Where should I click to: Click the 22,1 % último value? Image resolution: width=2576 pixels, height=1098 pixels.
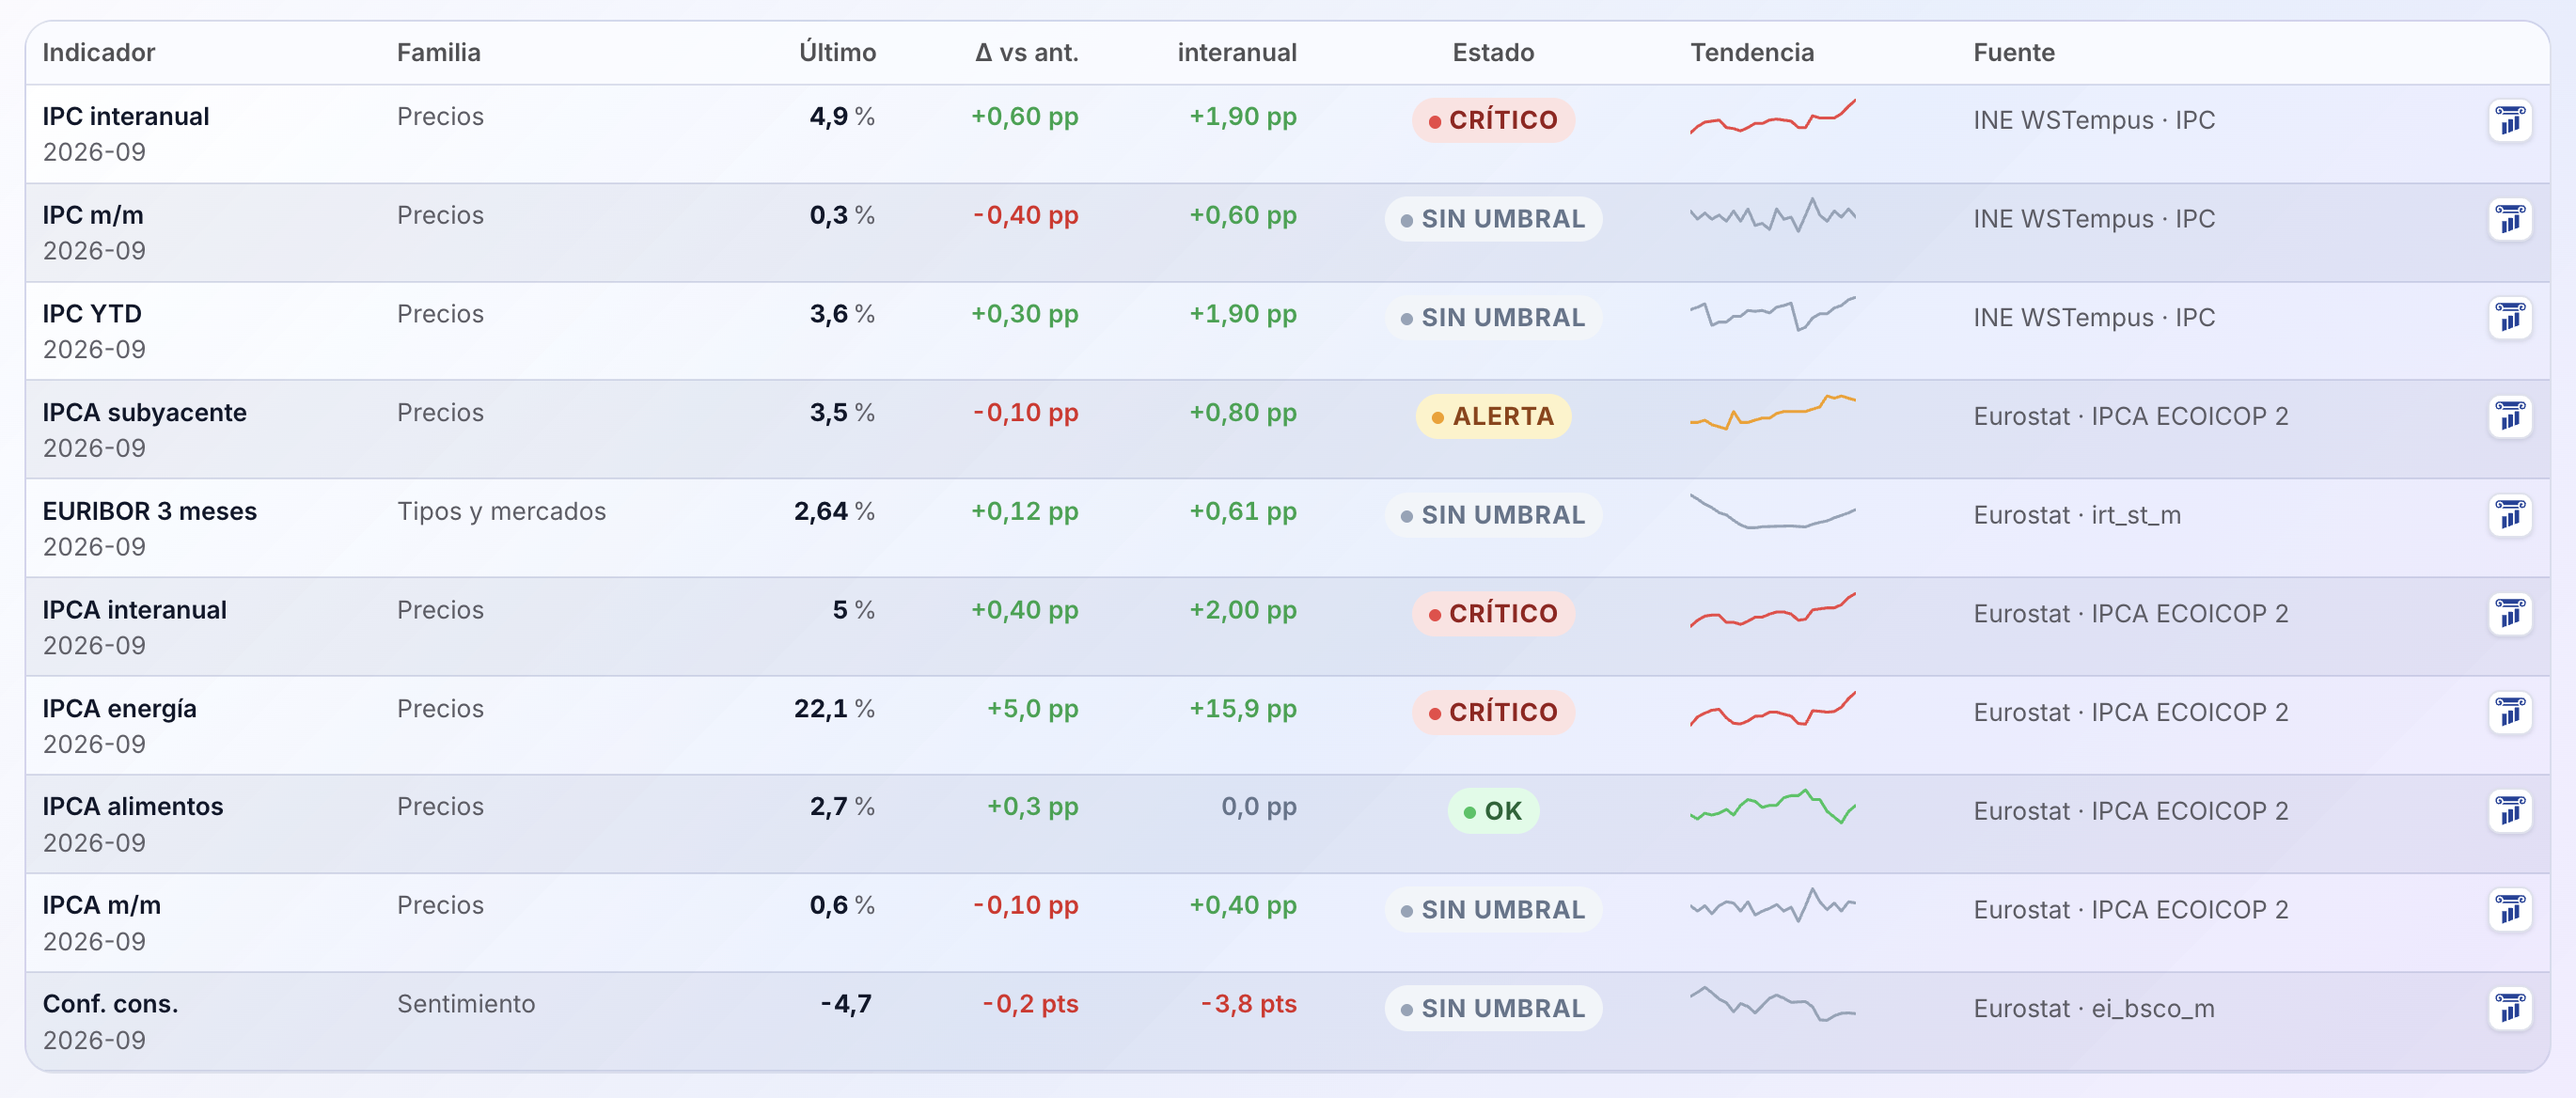[834, 709]
